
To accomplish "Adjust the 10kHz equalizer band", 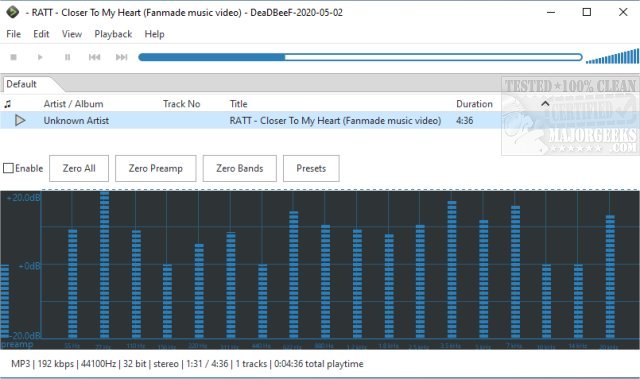I will [547, 301].
